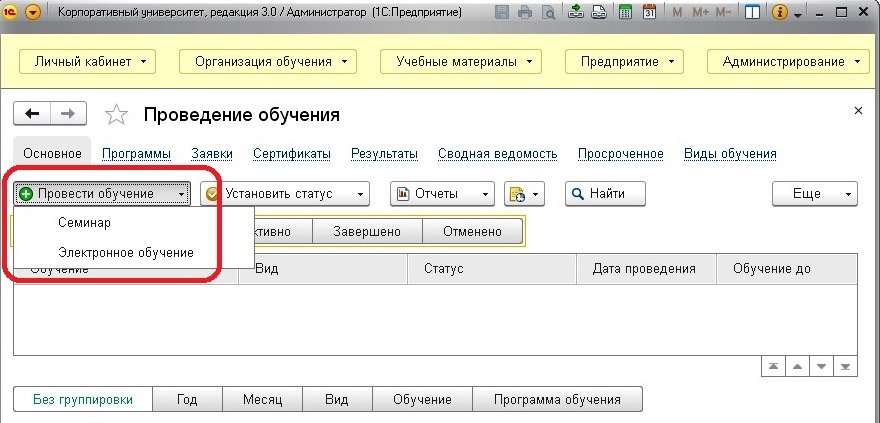Click the "Найти" search button

(605, 193)
